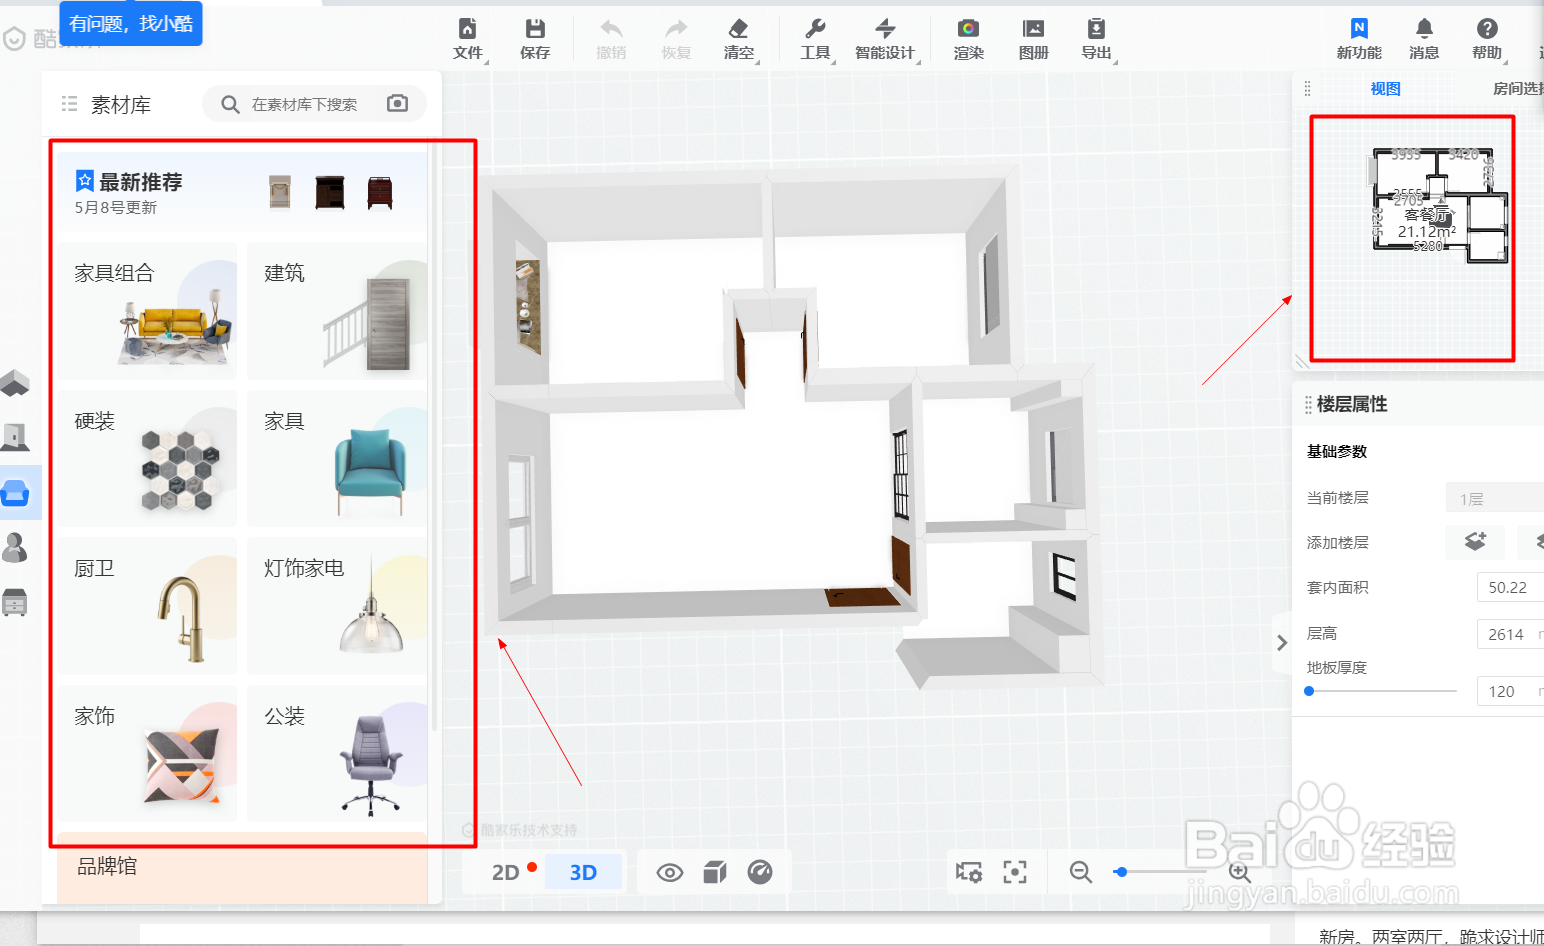Open the 图册 (Album) gallery
This screenshot has width=1544, height=946.
(x=1033, y=39)
